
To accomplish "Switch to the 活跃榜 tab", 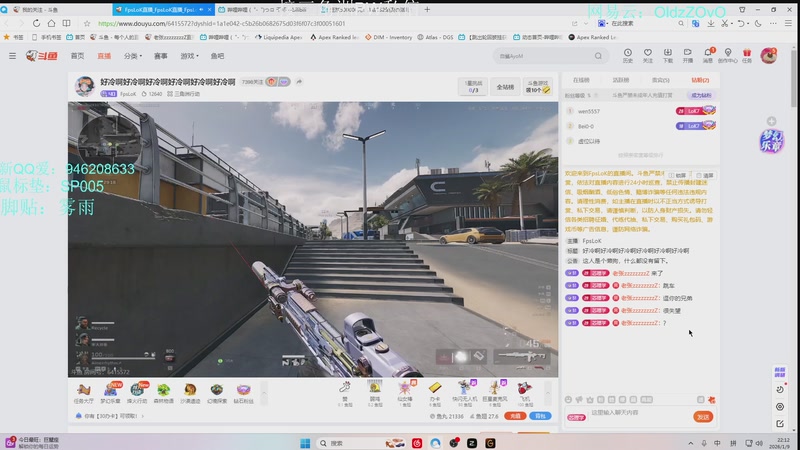I will tap(620, 80).
